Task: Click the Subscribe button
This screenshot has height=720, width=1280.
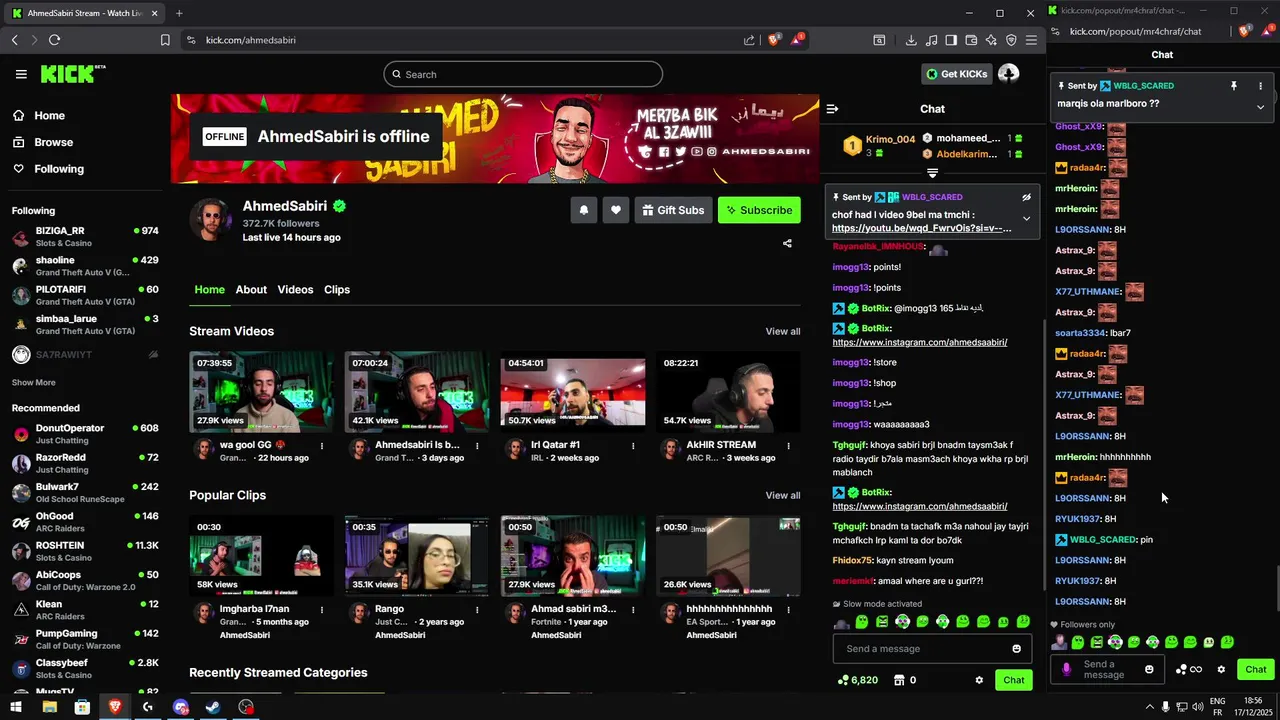Action: click(759, 210)
